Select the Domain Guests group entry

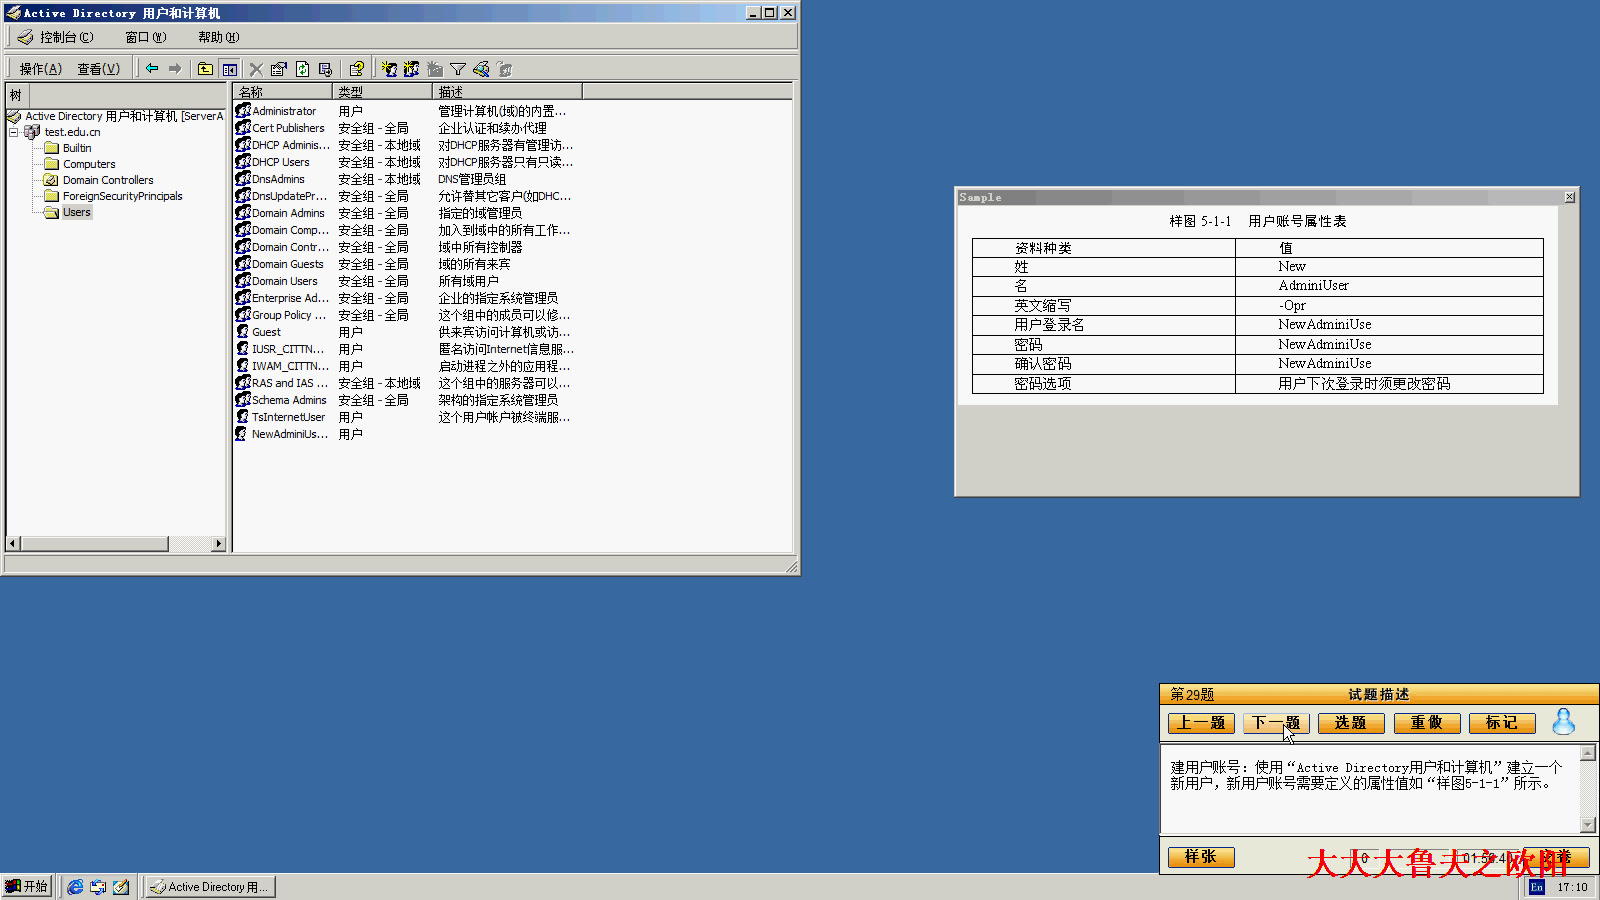click(287, 264)
